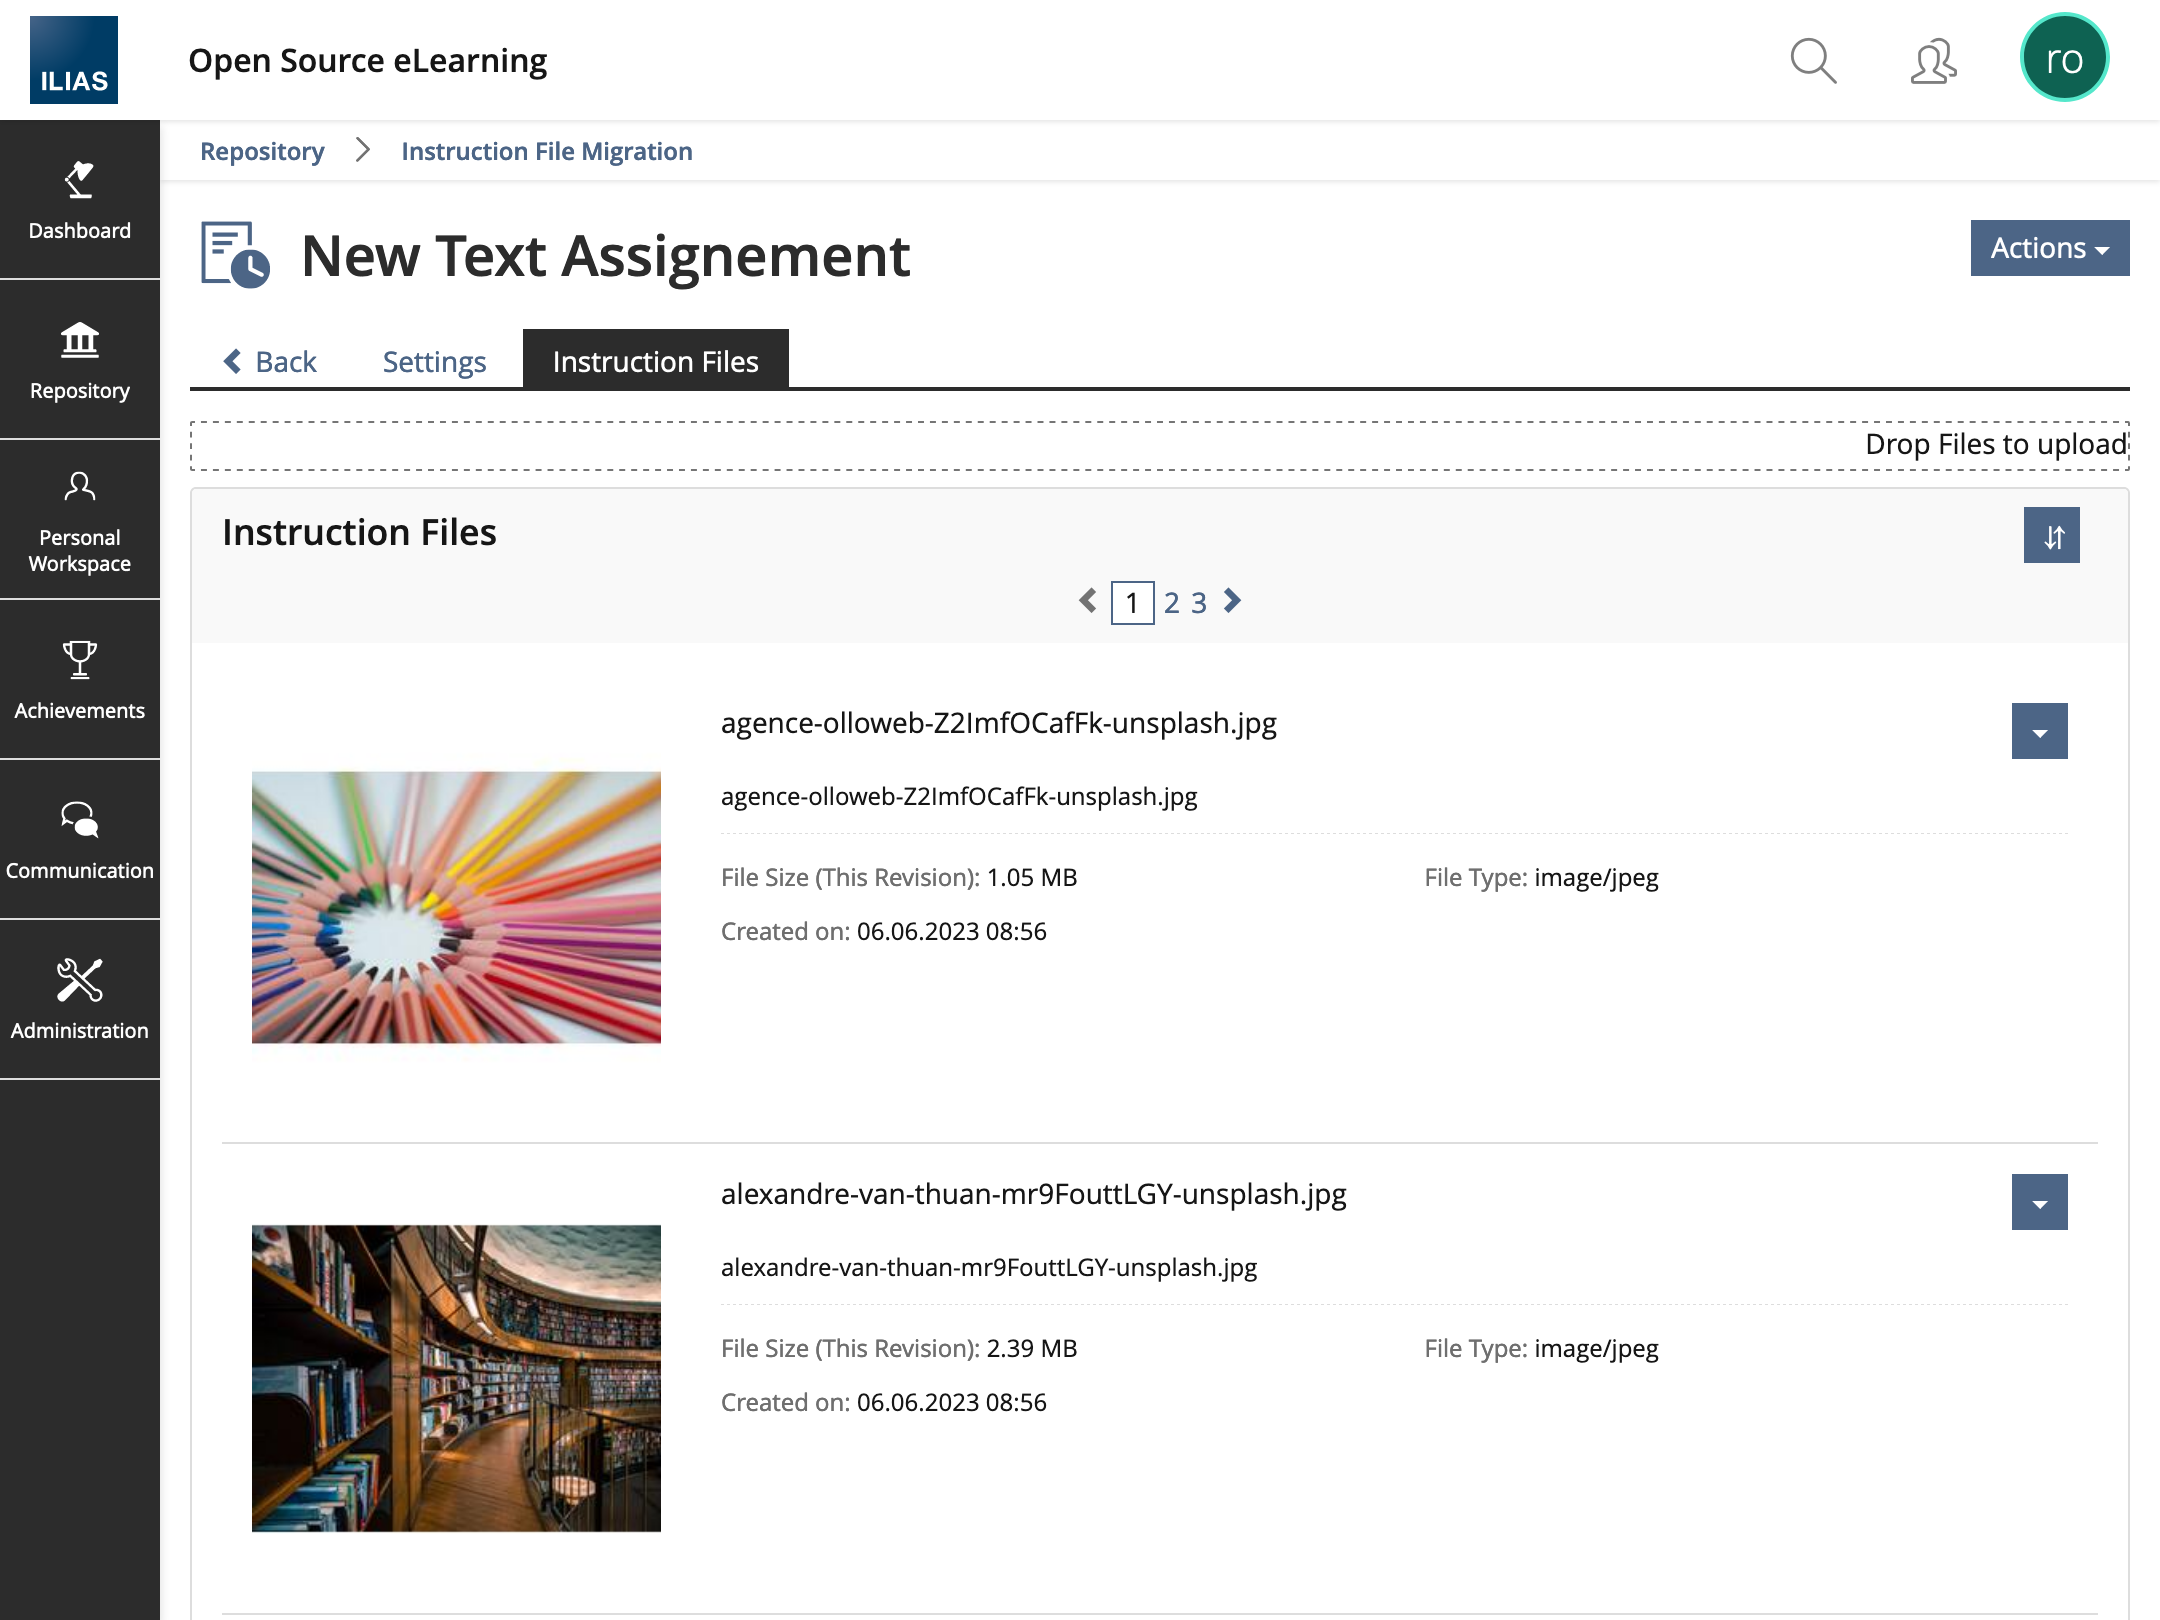Go to Repository in the sidebar
This screenshot has width=2160, height=1620.
tap(79, 360)
